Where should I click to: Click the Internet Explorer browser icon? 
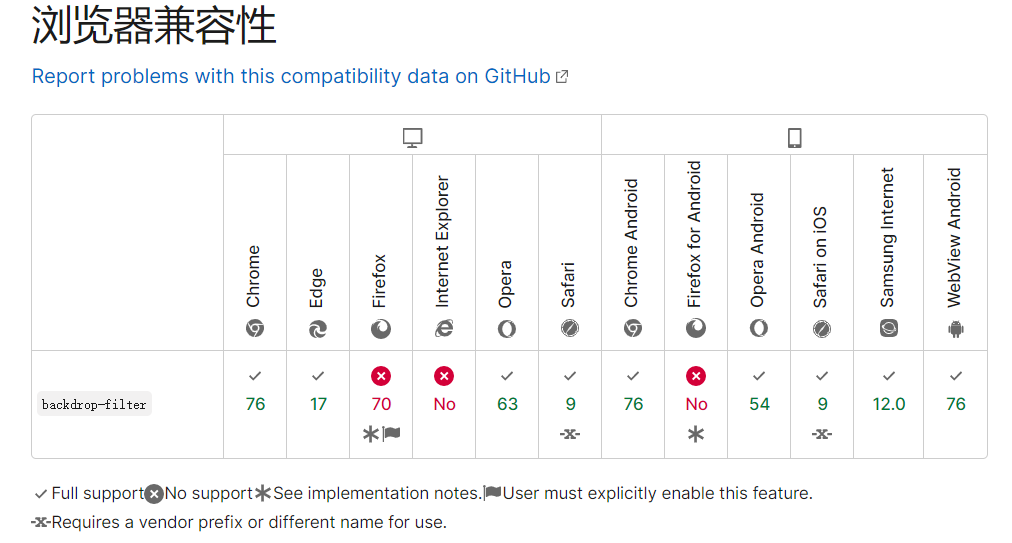(444, 328)
